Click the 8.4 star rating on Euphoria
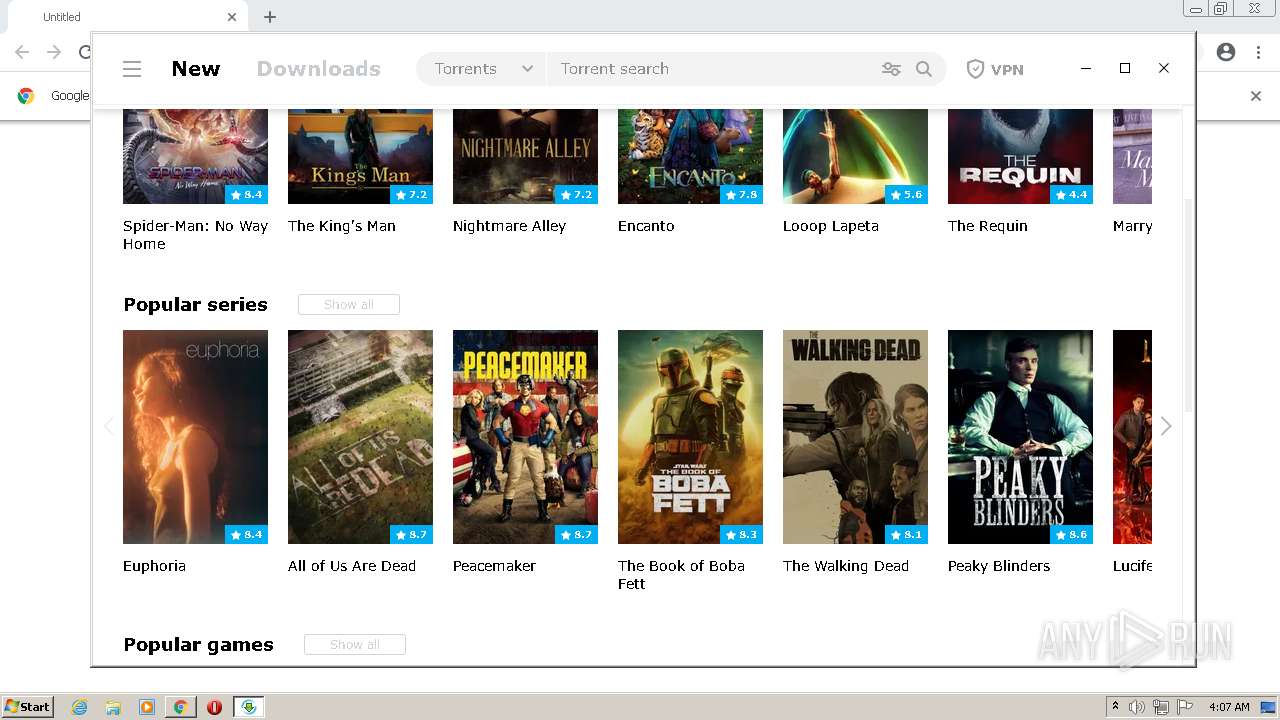 pos(246,535)
